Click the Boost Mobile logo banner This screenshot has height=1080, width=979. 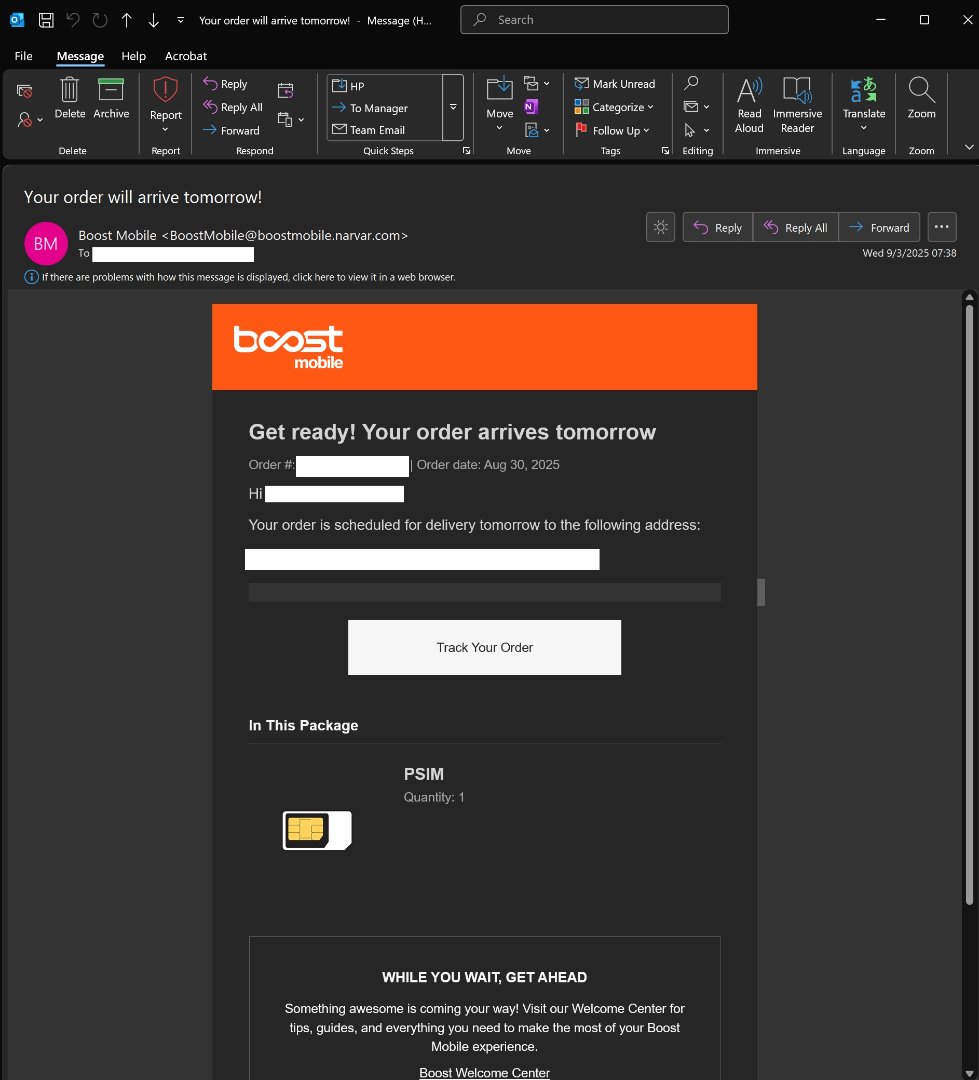(x=484, y=347)
